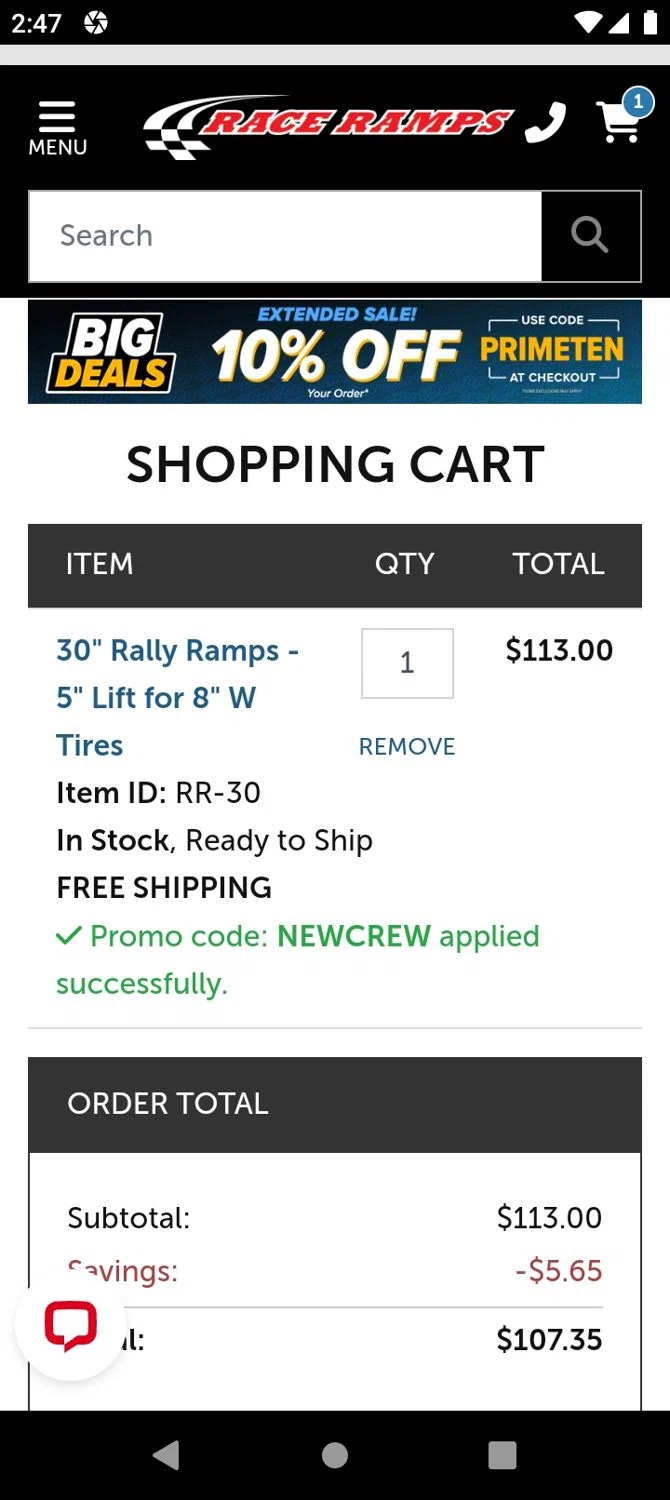This screenshot has width=670, height=1500.
Task: Tap the phone call icon
Action: (545, 123)
